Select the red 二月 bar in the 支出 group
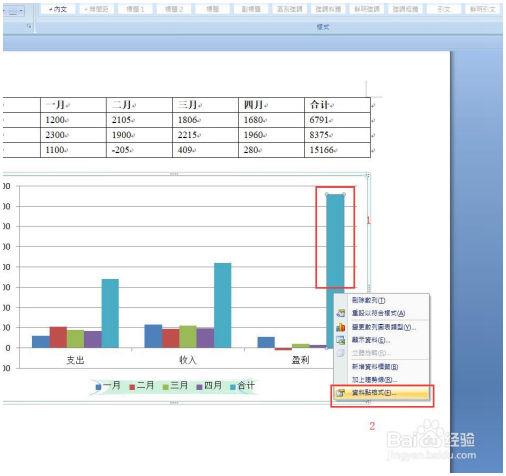This screenshot has width=506, height=476. [x=58, y=337]
